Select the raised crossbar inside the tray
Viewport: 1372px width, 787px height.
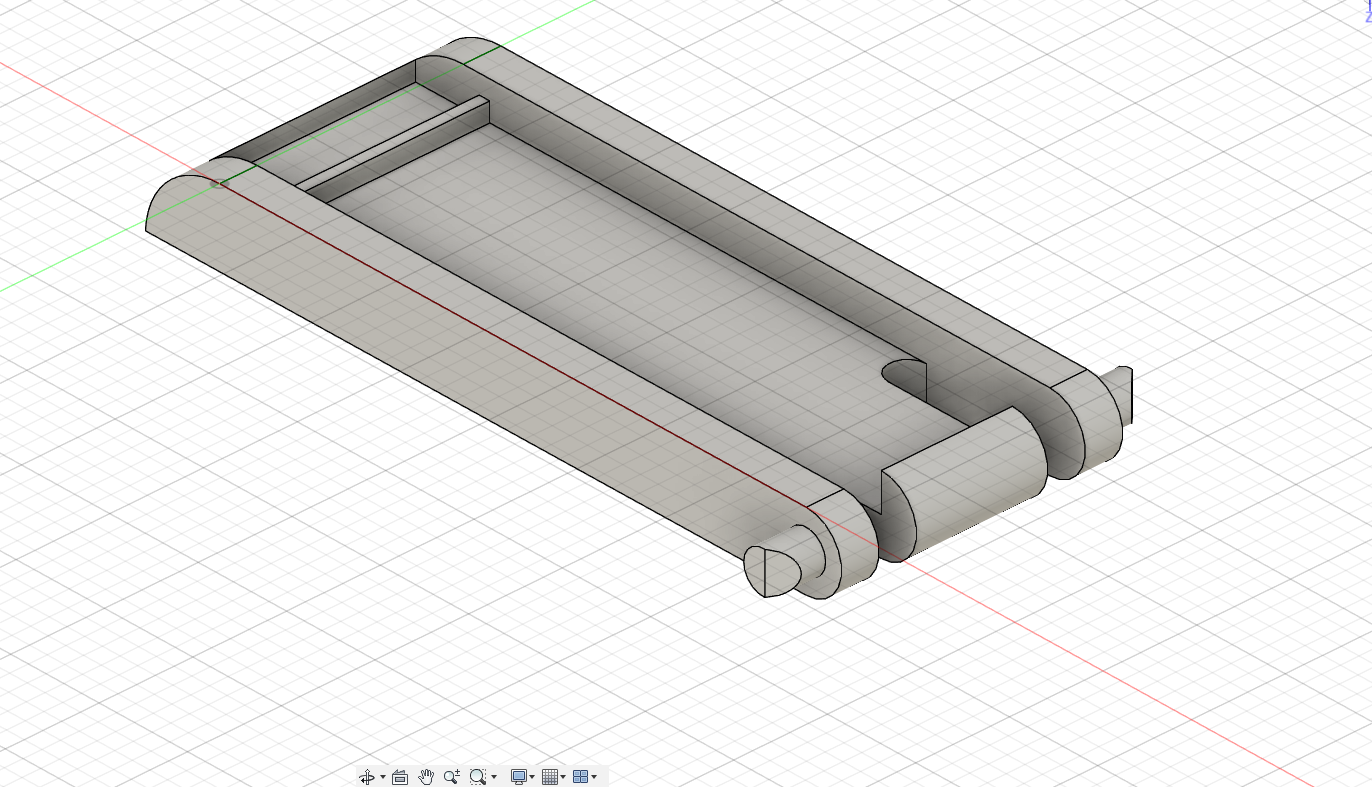[x=400, y=150]
